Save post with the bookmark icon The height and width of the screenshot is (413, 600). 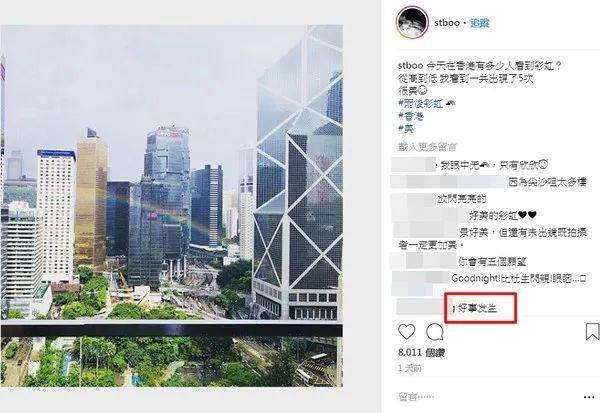pos(592,331)
